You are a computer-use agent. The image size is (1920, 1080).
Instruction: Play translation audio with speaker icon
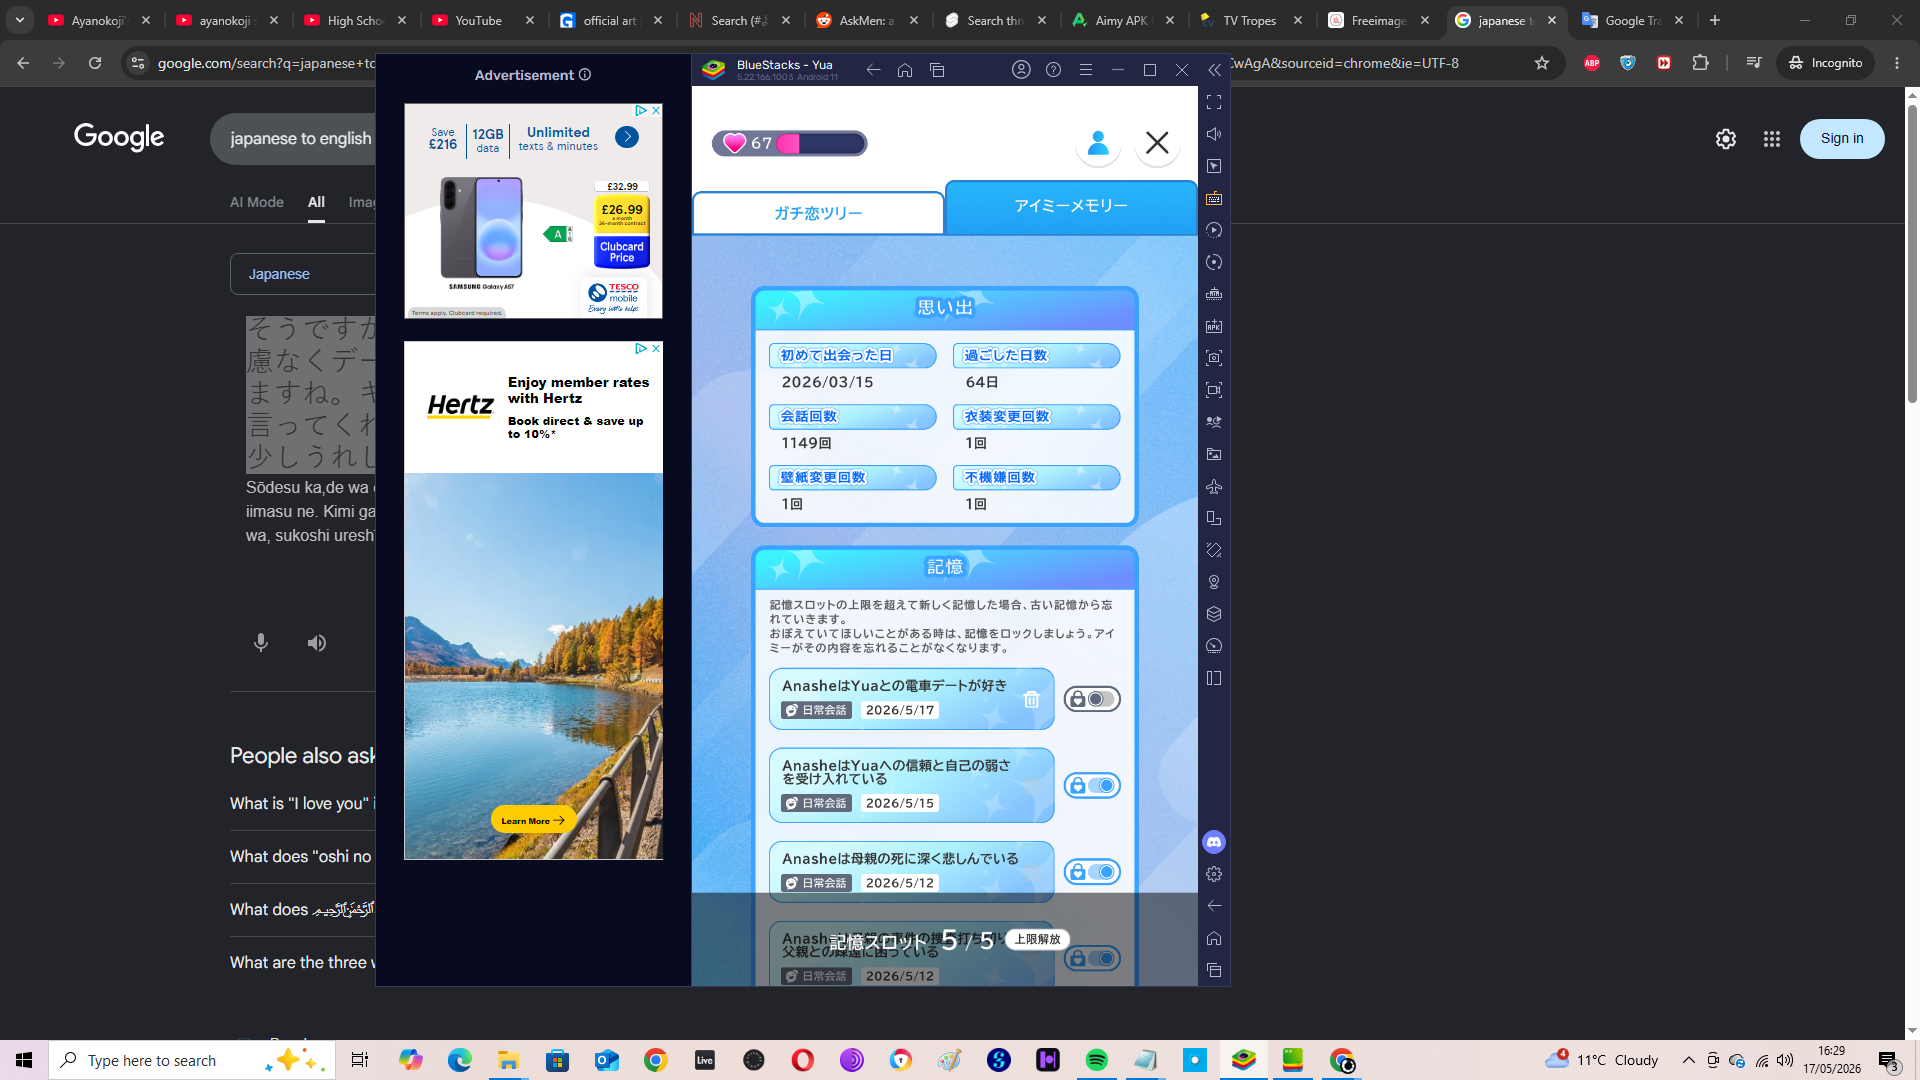pyautogui.click(x=317, y=643)
